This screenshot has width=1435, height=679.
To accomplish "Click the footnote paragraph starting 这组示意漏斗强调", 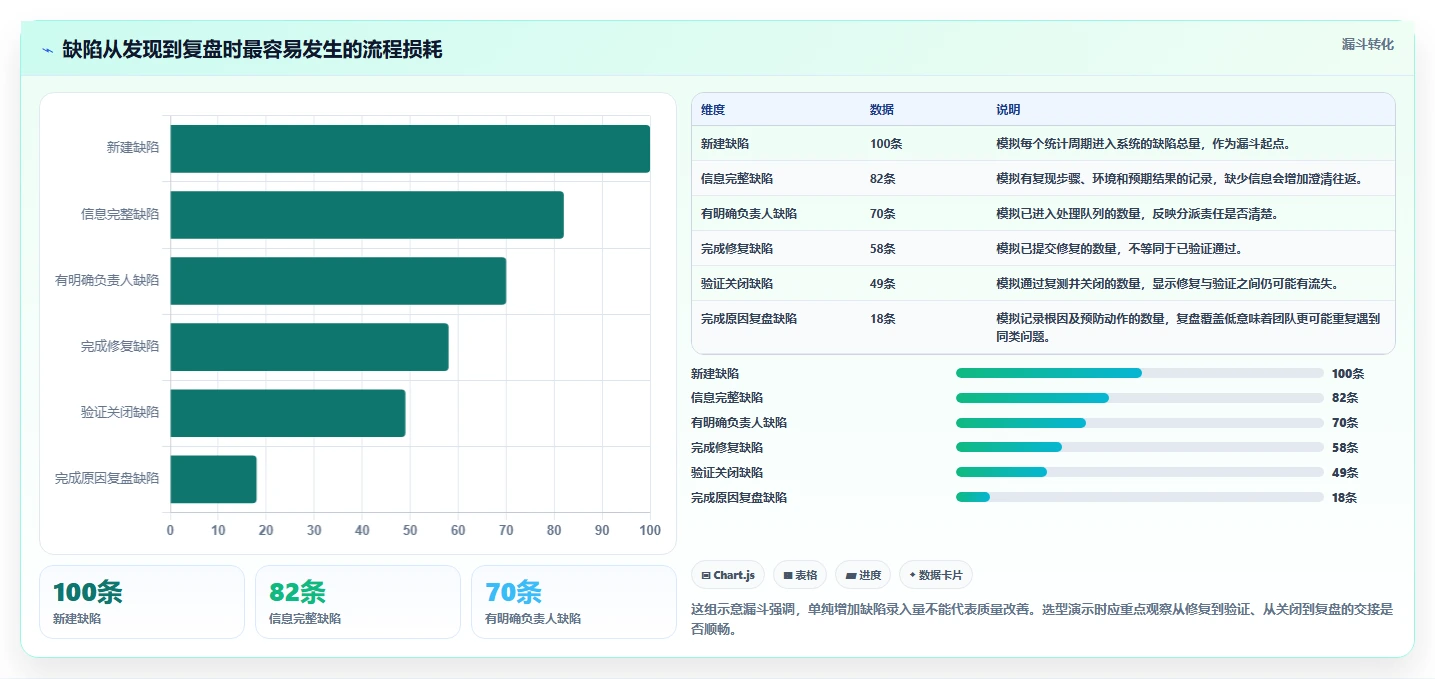I will click(x=1042, y=619).
